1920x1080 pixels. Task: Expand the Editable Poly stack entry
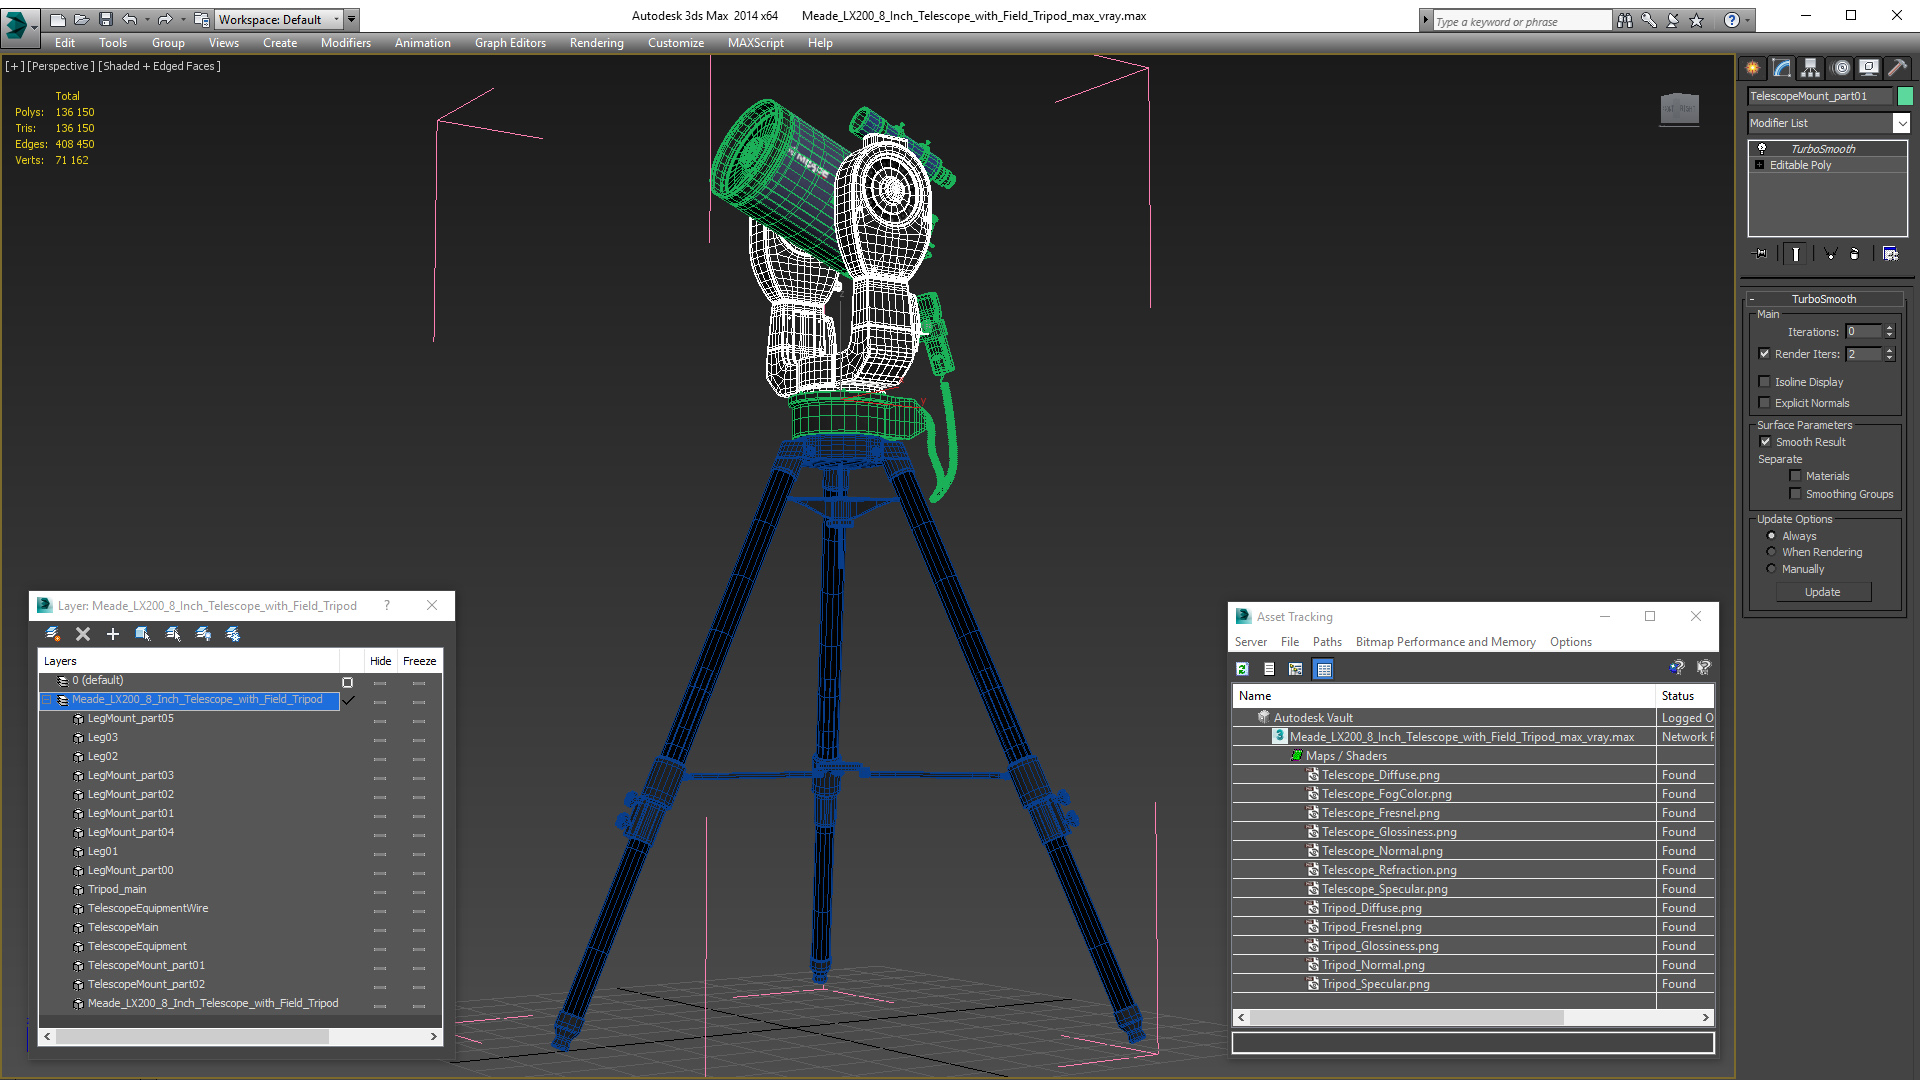pyautogui.click(x=1760, y=165)
